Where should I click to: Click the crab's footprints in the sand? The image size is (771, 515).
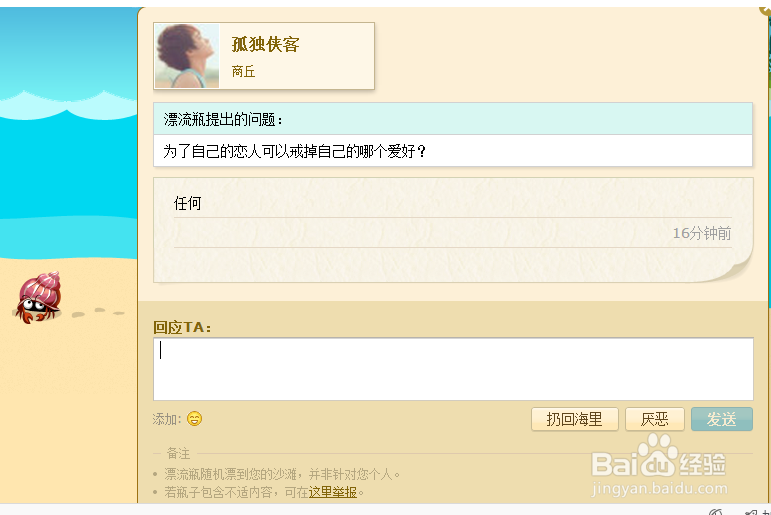click(98, 312)
